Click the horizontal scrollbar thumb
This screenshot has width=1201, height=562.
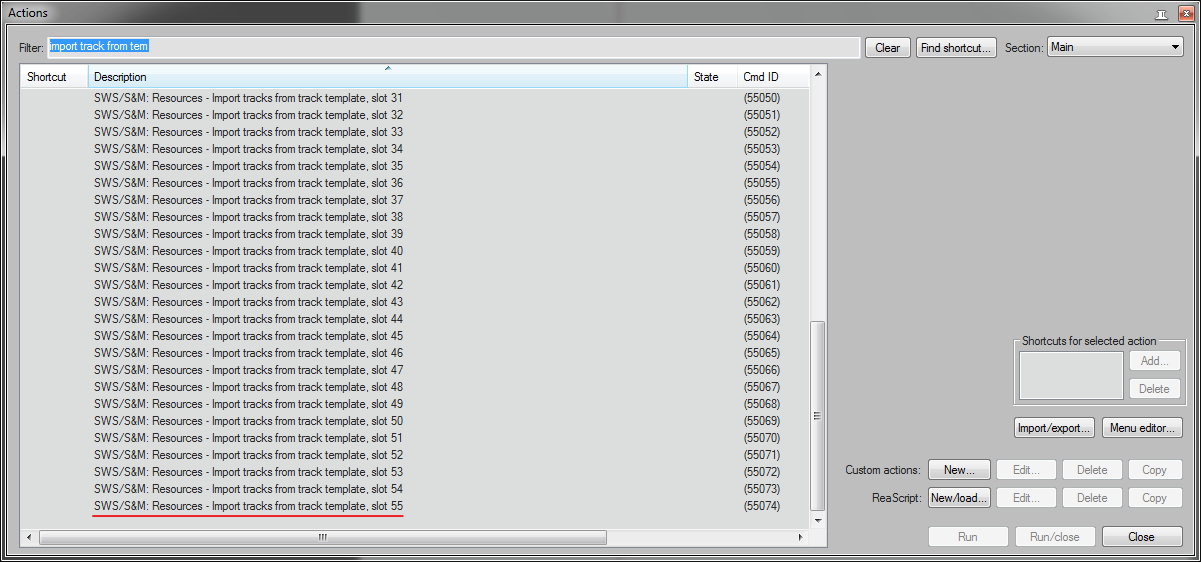click(323, 537)
